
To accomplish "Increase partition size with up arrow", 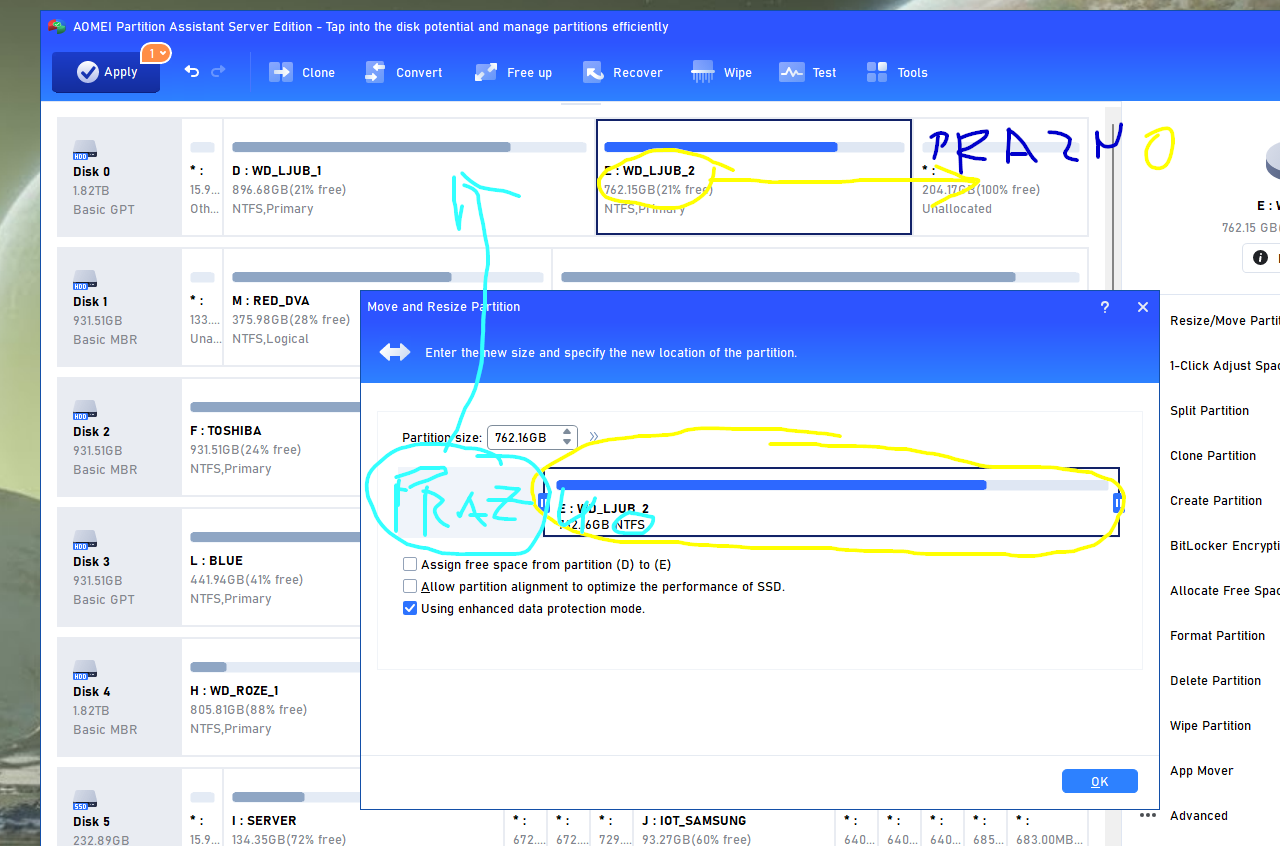I will click(x=568, y=432).
